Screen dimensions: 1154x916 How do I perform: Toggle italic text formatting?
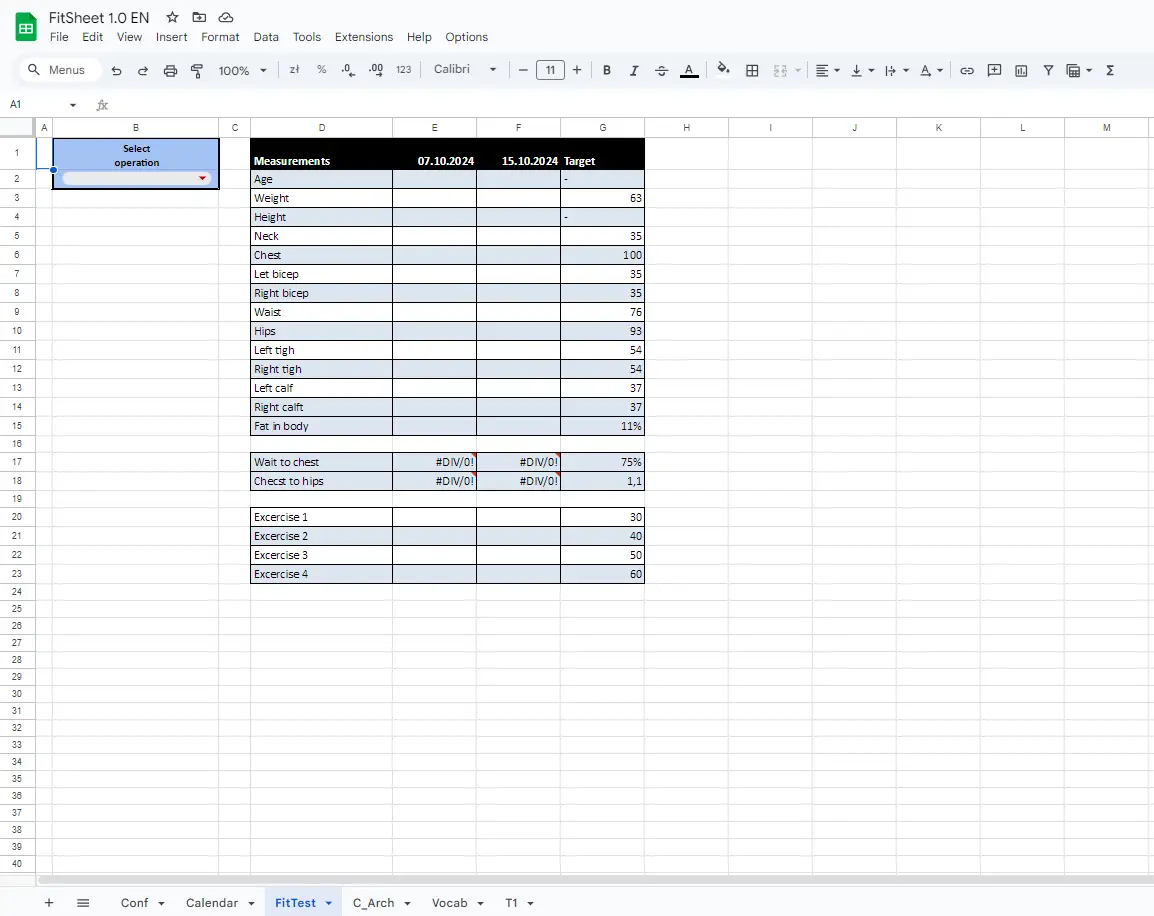tap(634, 71)
